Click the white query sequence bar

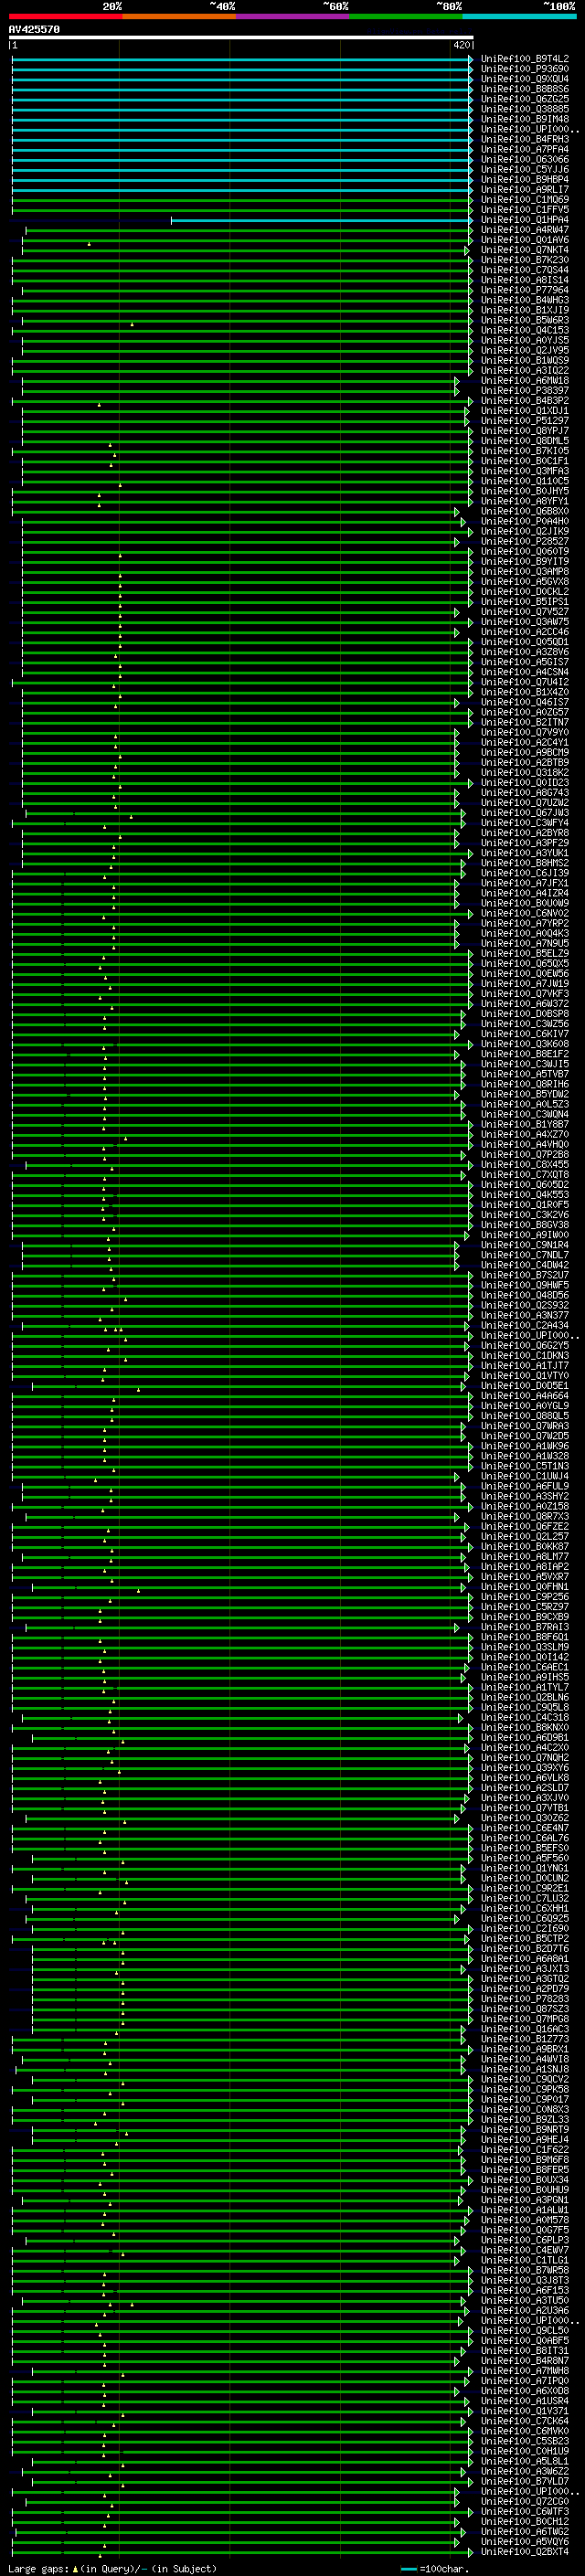[x=241, y=37]
